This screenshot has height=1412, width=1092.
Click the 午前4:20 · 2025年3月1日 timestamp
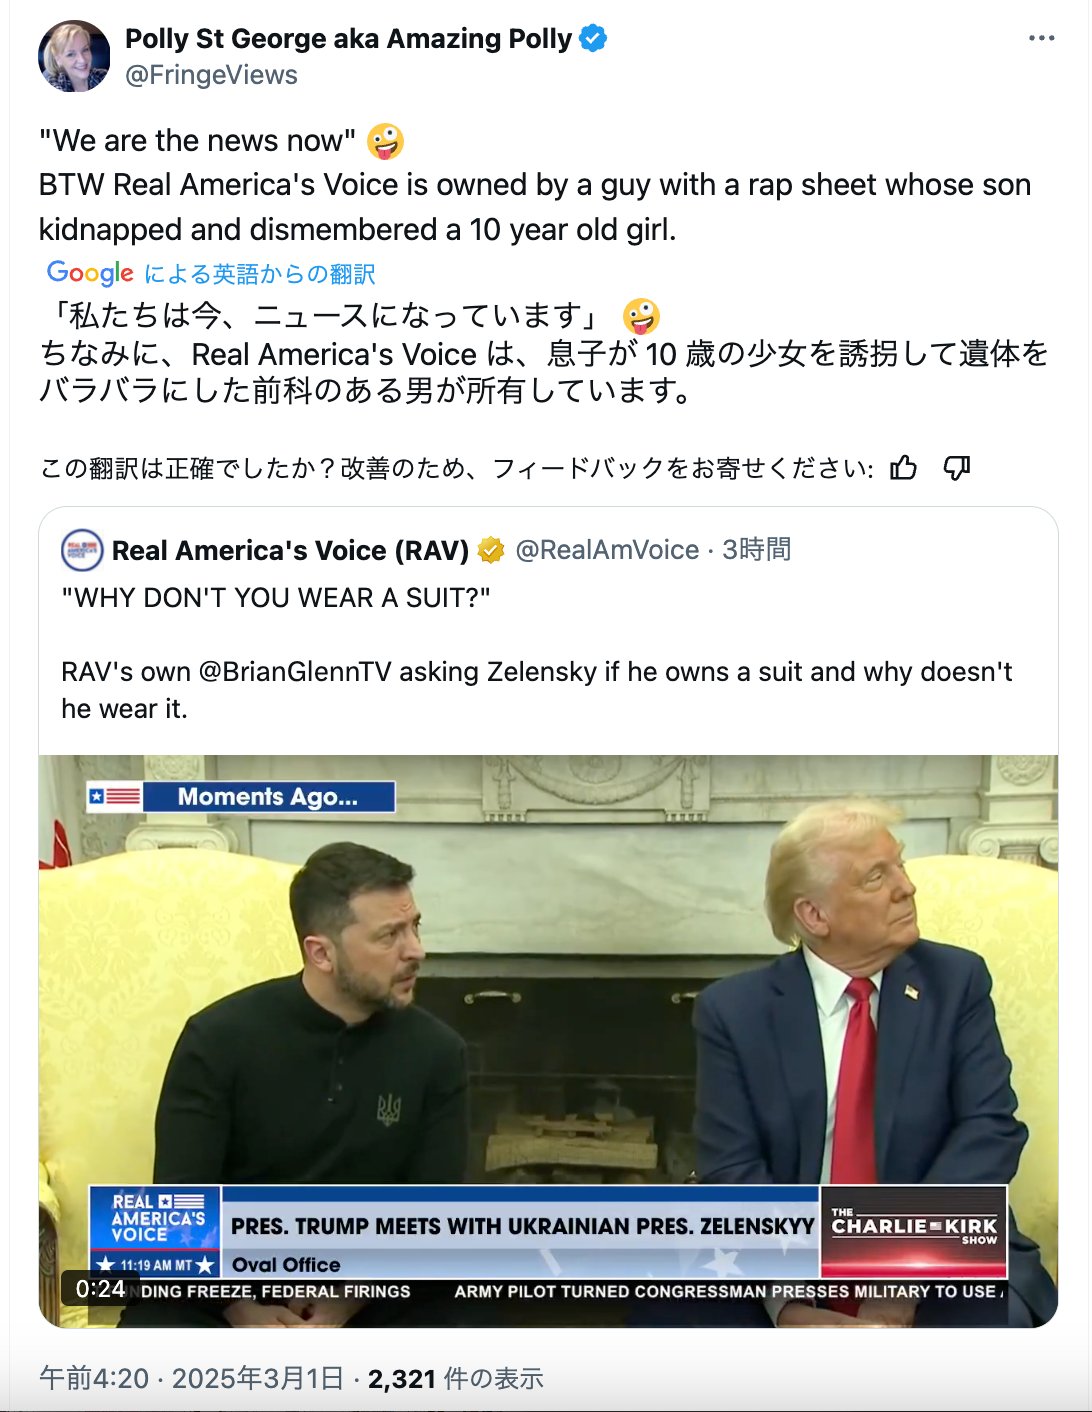pos(191,1379)
